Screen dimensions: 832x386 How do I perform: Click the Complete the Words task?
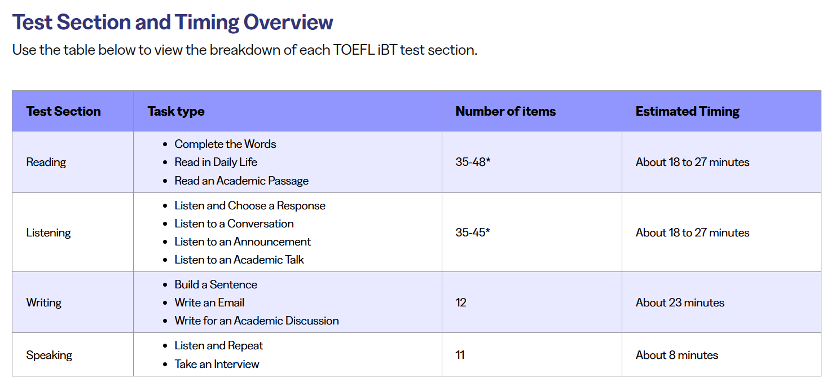click(225, 144)
